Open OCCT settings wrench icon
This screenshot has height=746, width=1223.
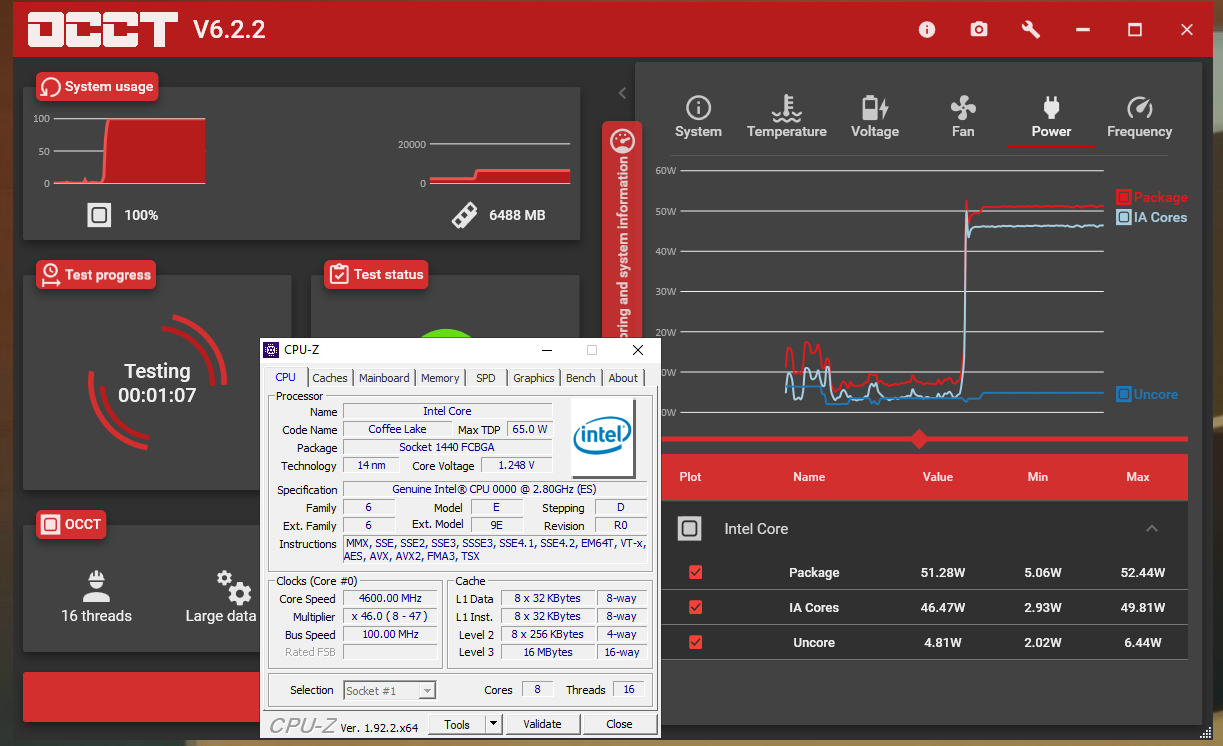point(1031,30)
